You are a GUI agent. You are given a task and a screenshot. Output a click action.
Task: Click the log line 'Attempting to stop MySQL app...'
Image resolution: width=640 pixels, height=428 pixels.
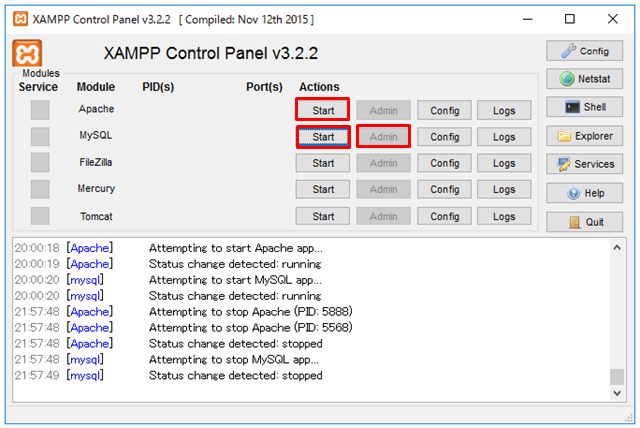coord(234,359)
